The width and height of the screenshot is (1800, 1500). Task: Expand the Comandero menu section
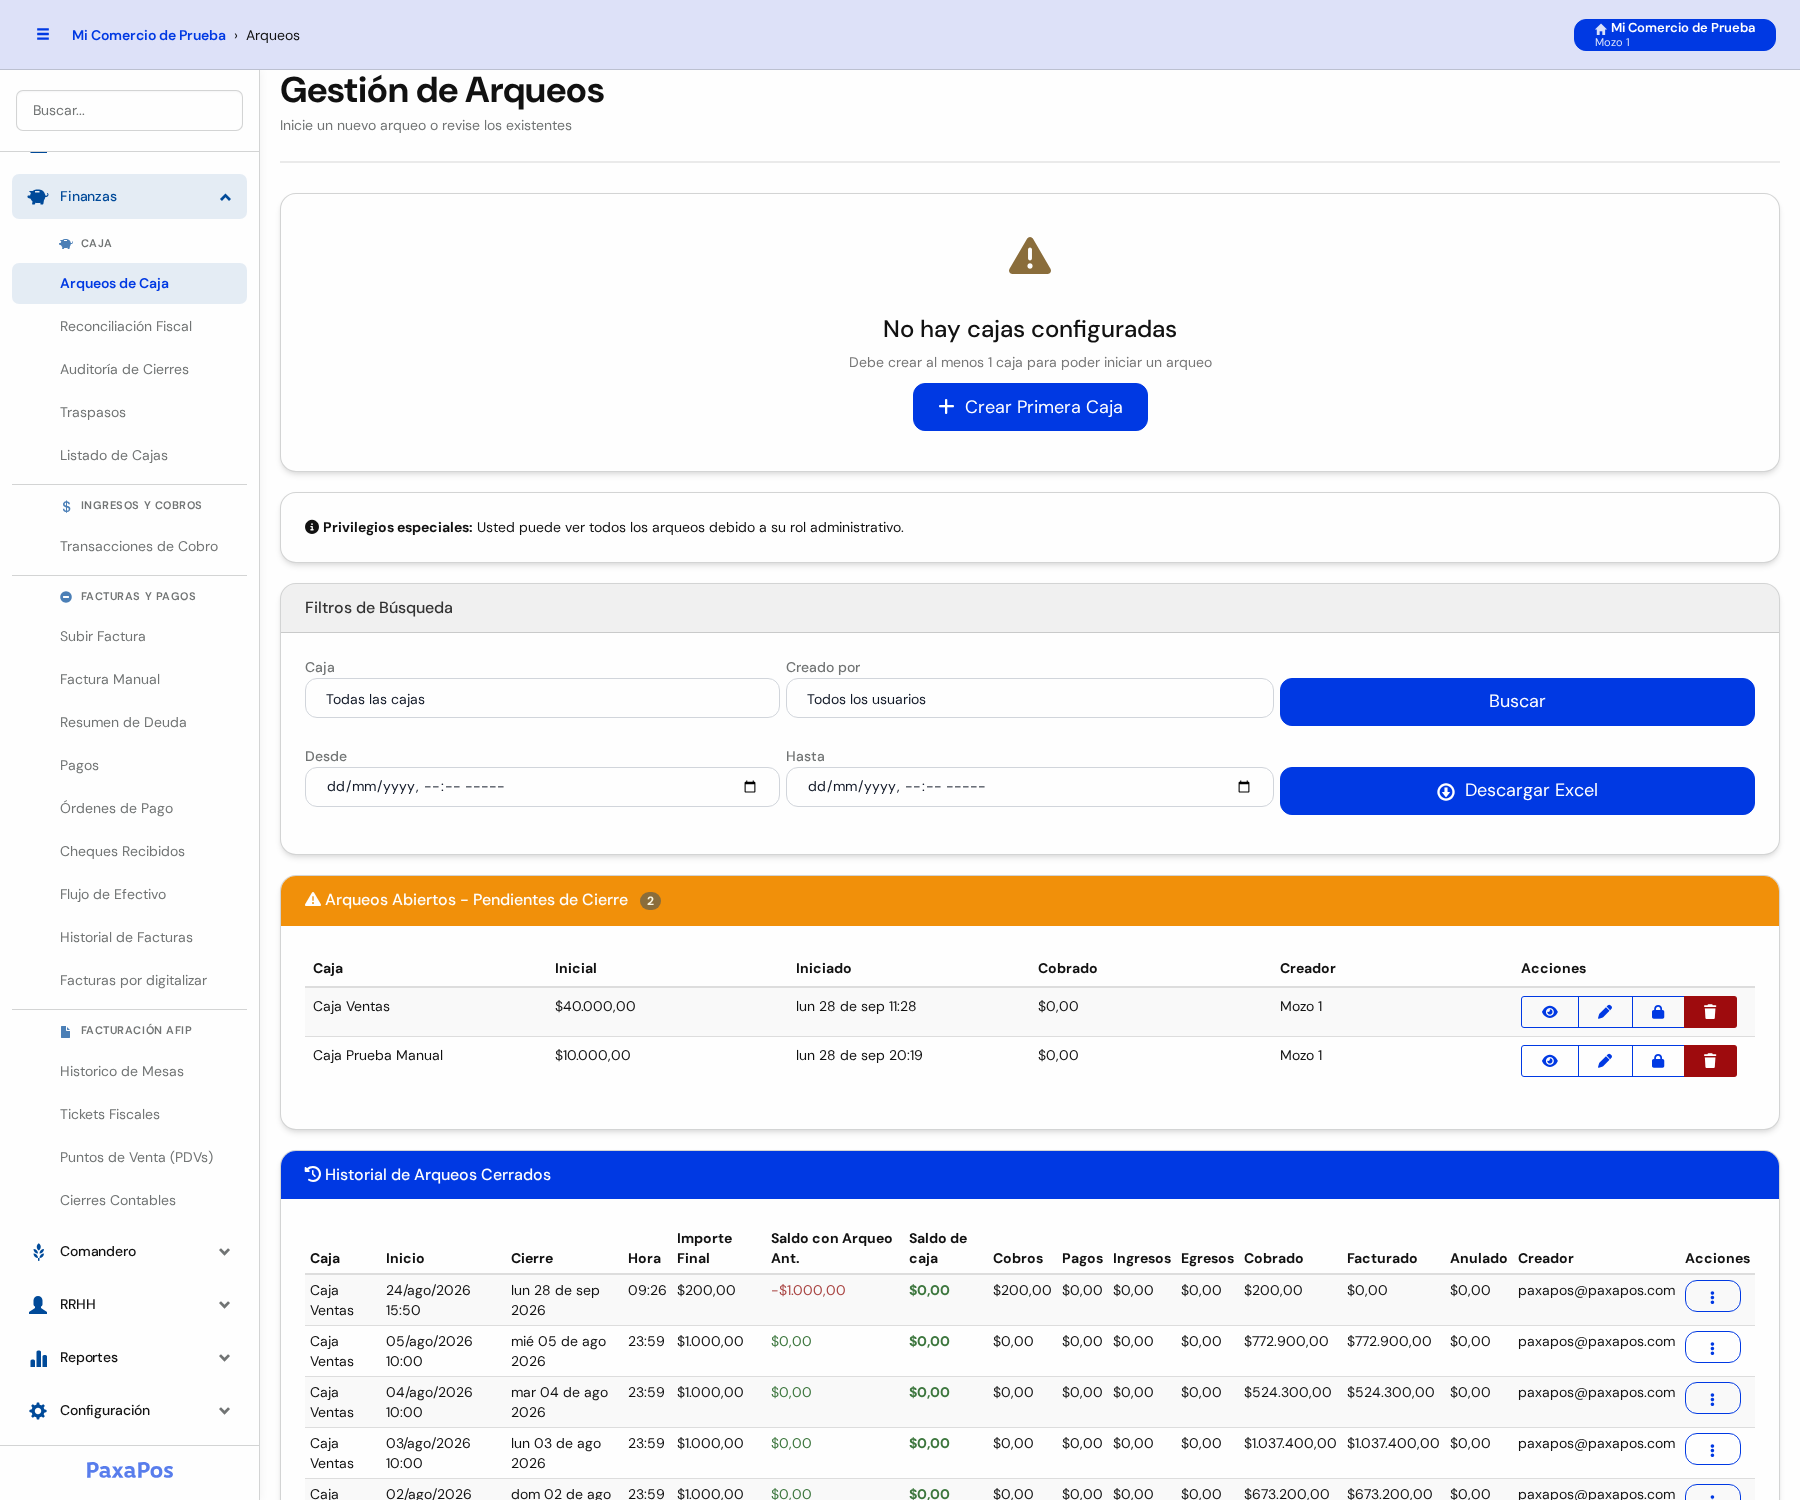[x=129, y=1252]
